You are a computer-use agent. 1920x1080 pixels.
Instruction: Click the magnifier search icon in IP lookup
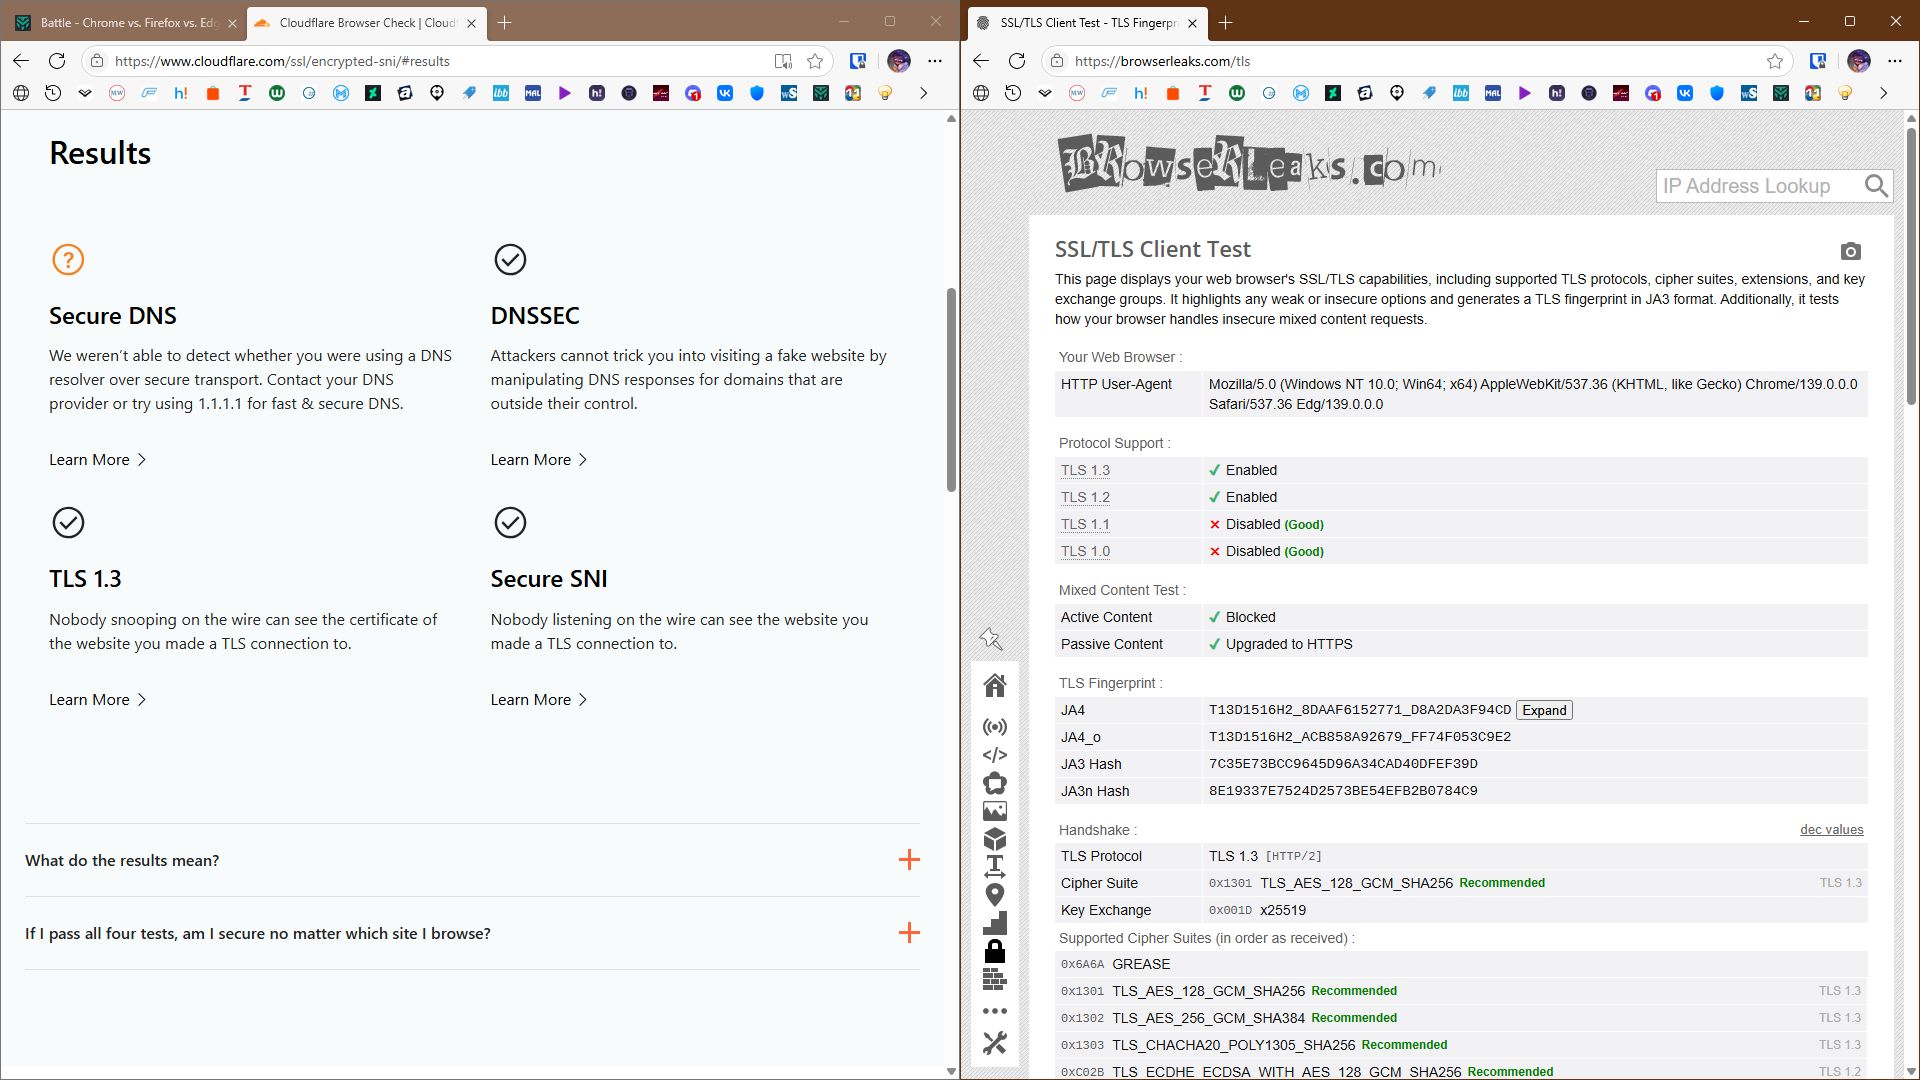[1876, 186]
